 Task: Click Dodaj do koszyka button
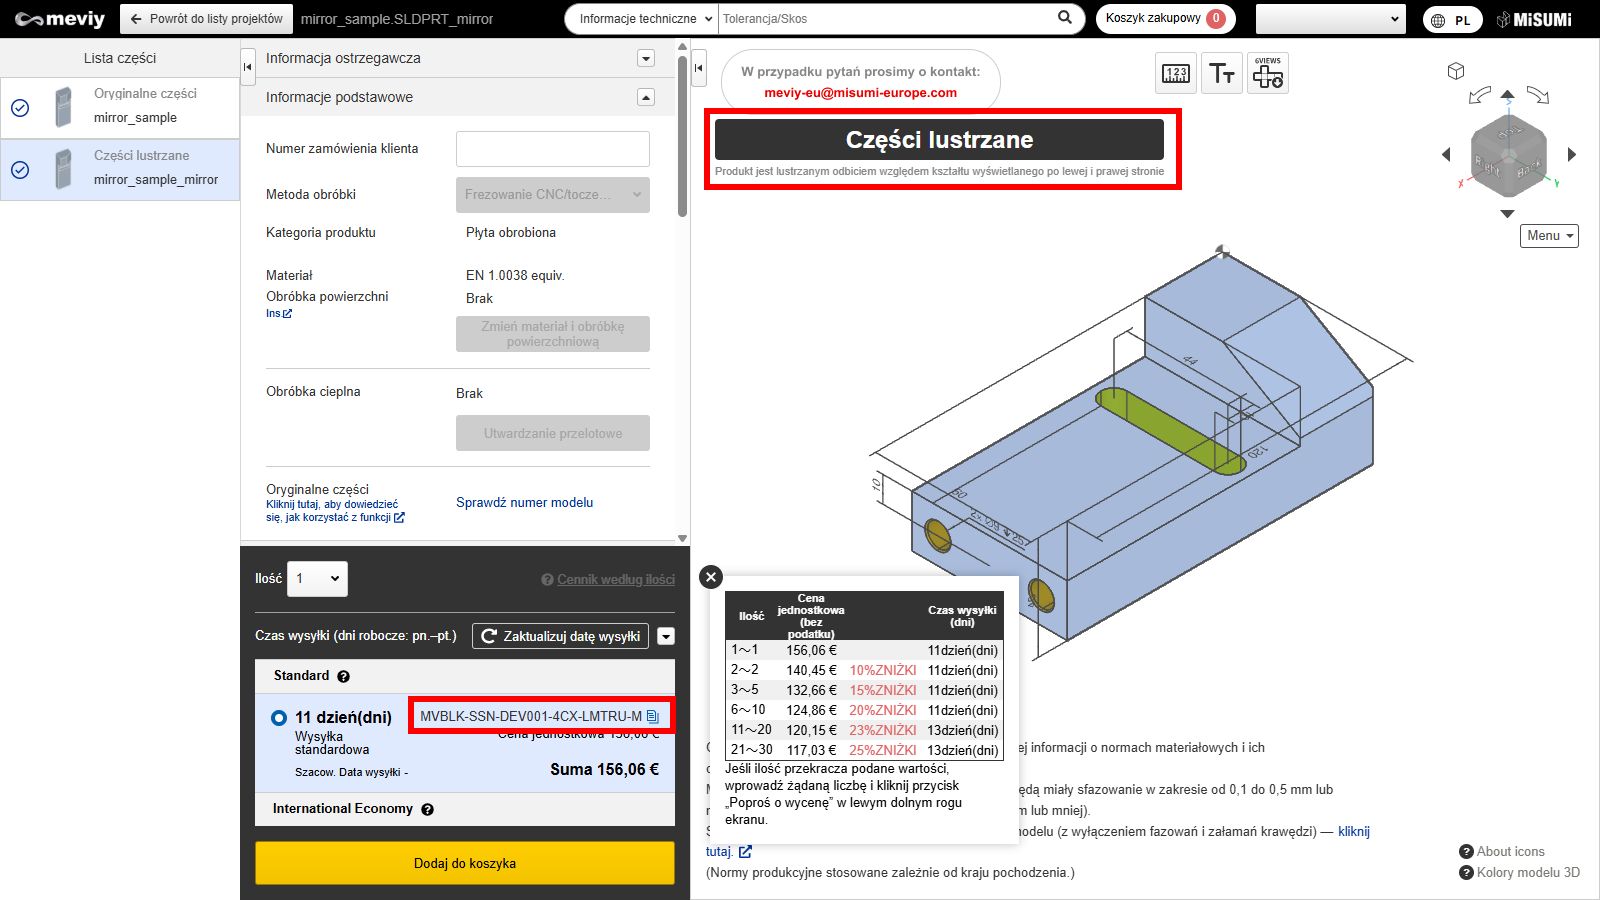click(465, 863)
